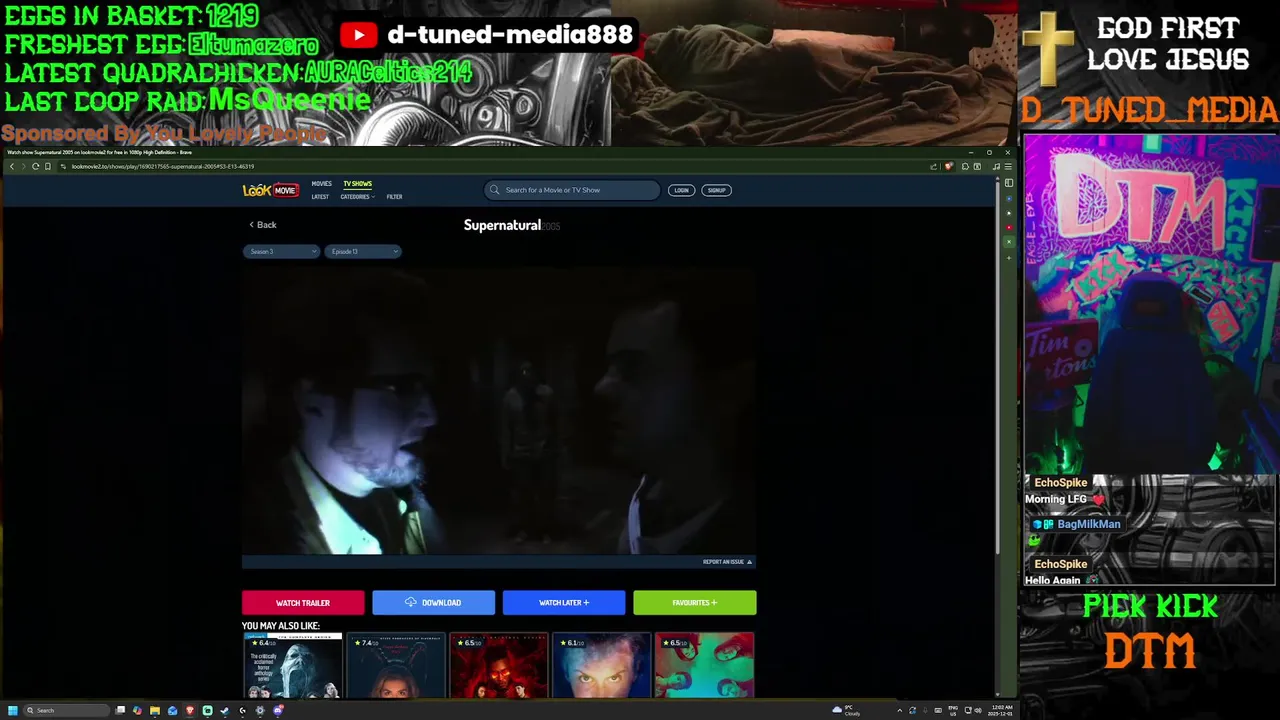
Task: Click Watch Trailer button
Action: [x=303, y=602]
